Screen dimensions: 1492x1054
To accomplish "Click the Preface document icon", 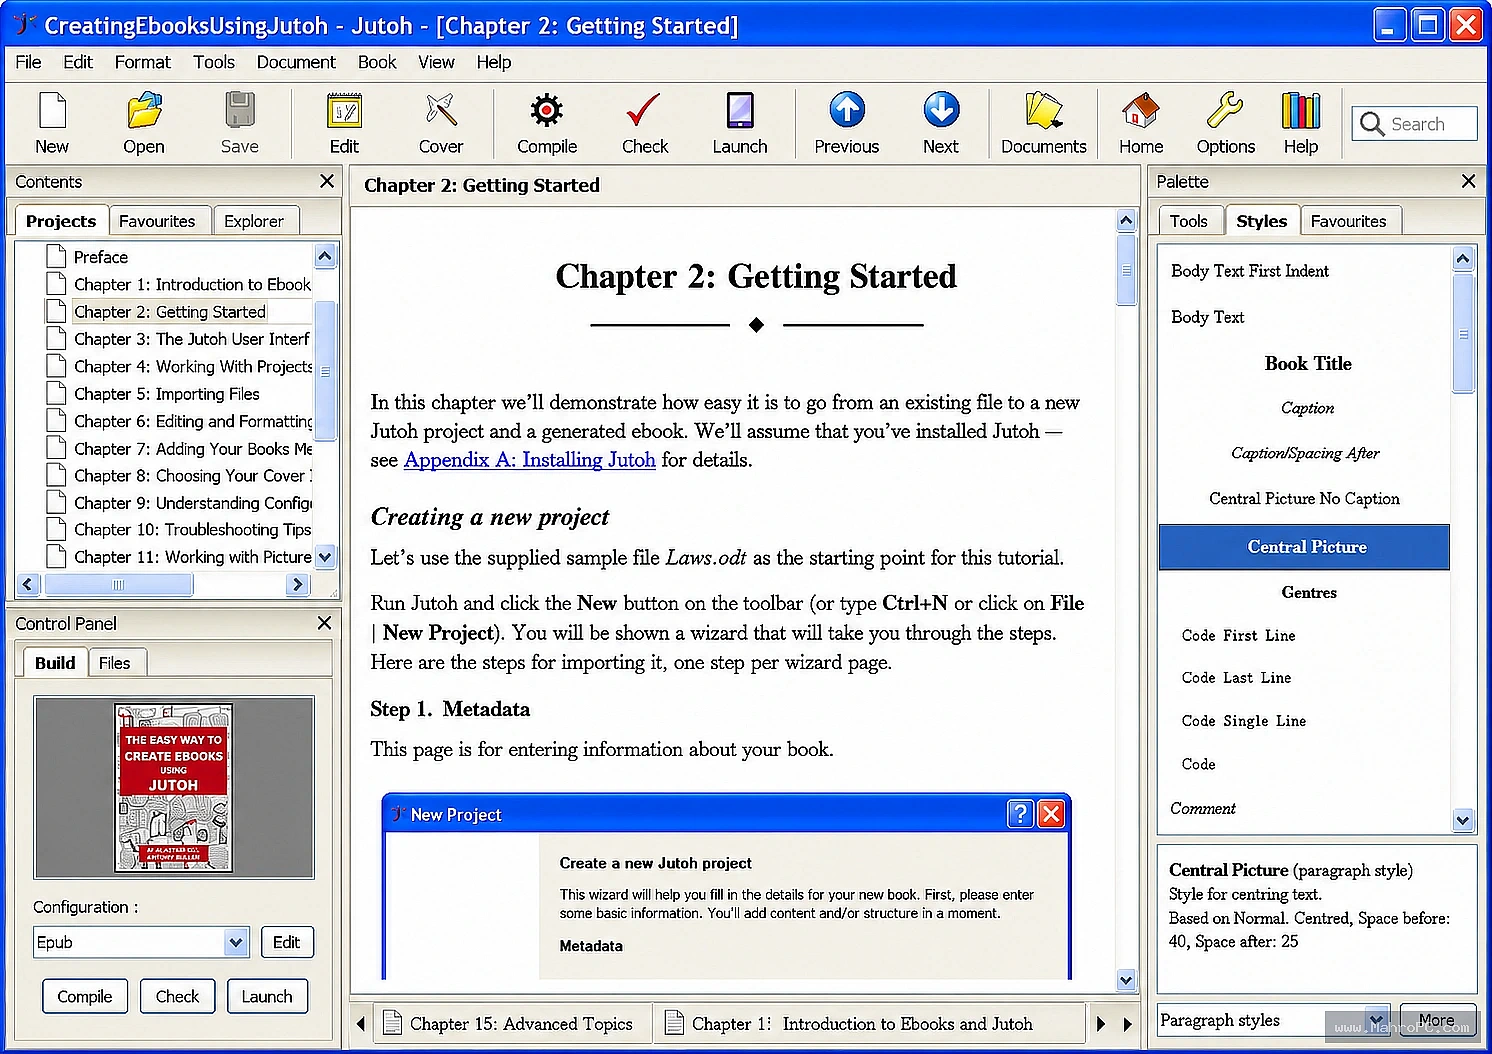I will (57, 257).
